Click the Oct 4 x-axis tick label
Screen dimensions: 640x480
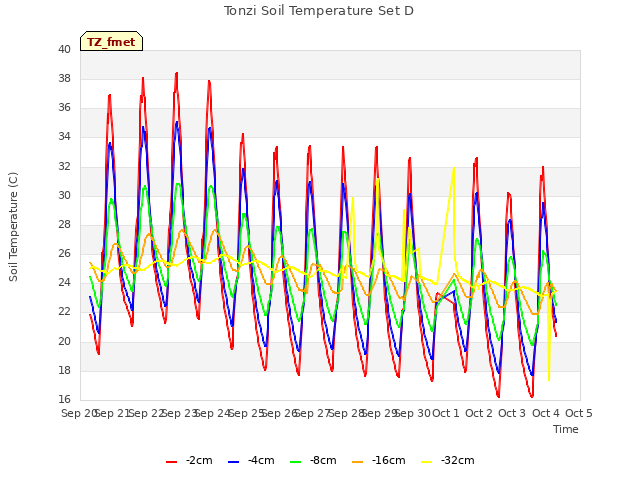click(x=546, y=413)
